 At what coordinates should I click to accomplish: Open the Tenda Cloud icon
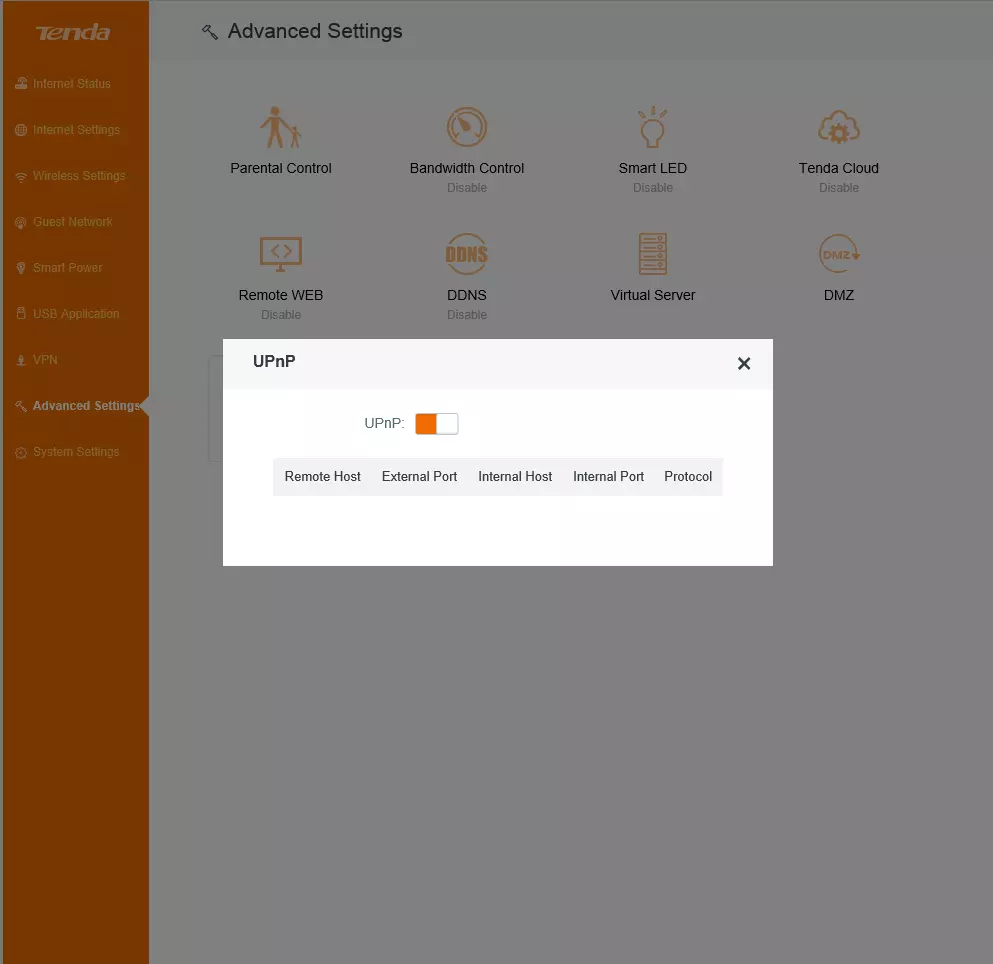(x=838, y=128)
